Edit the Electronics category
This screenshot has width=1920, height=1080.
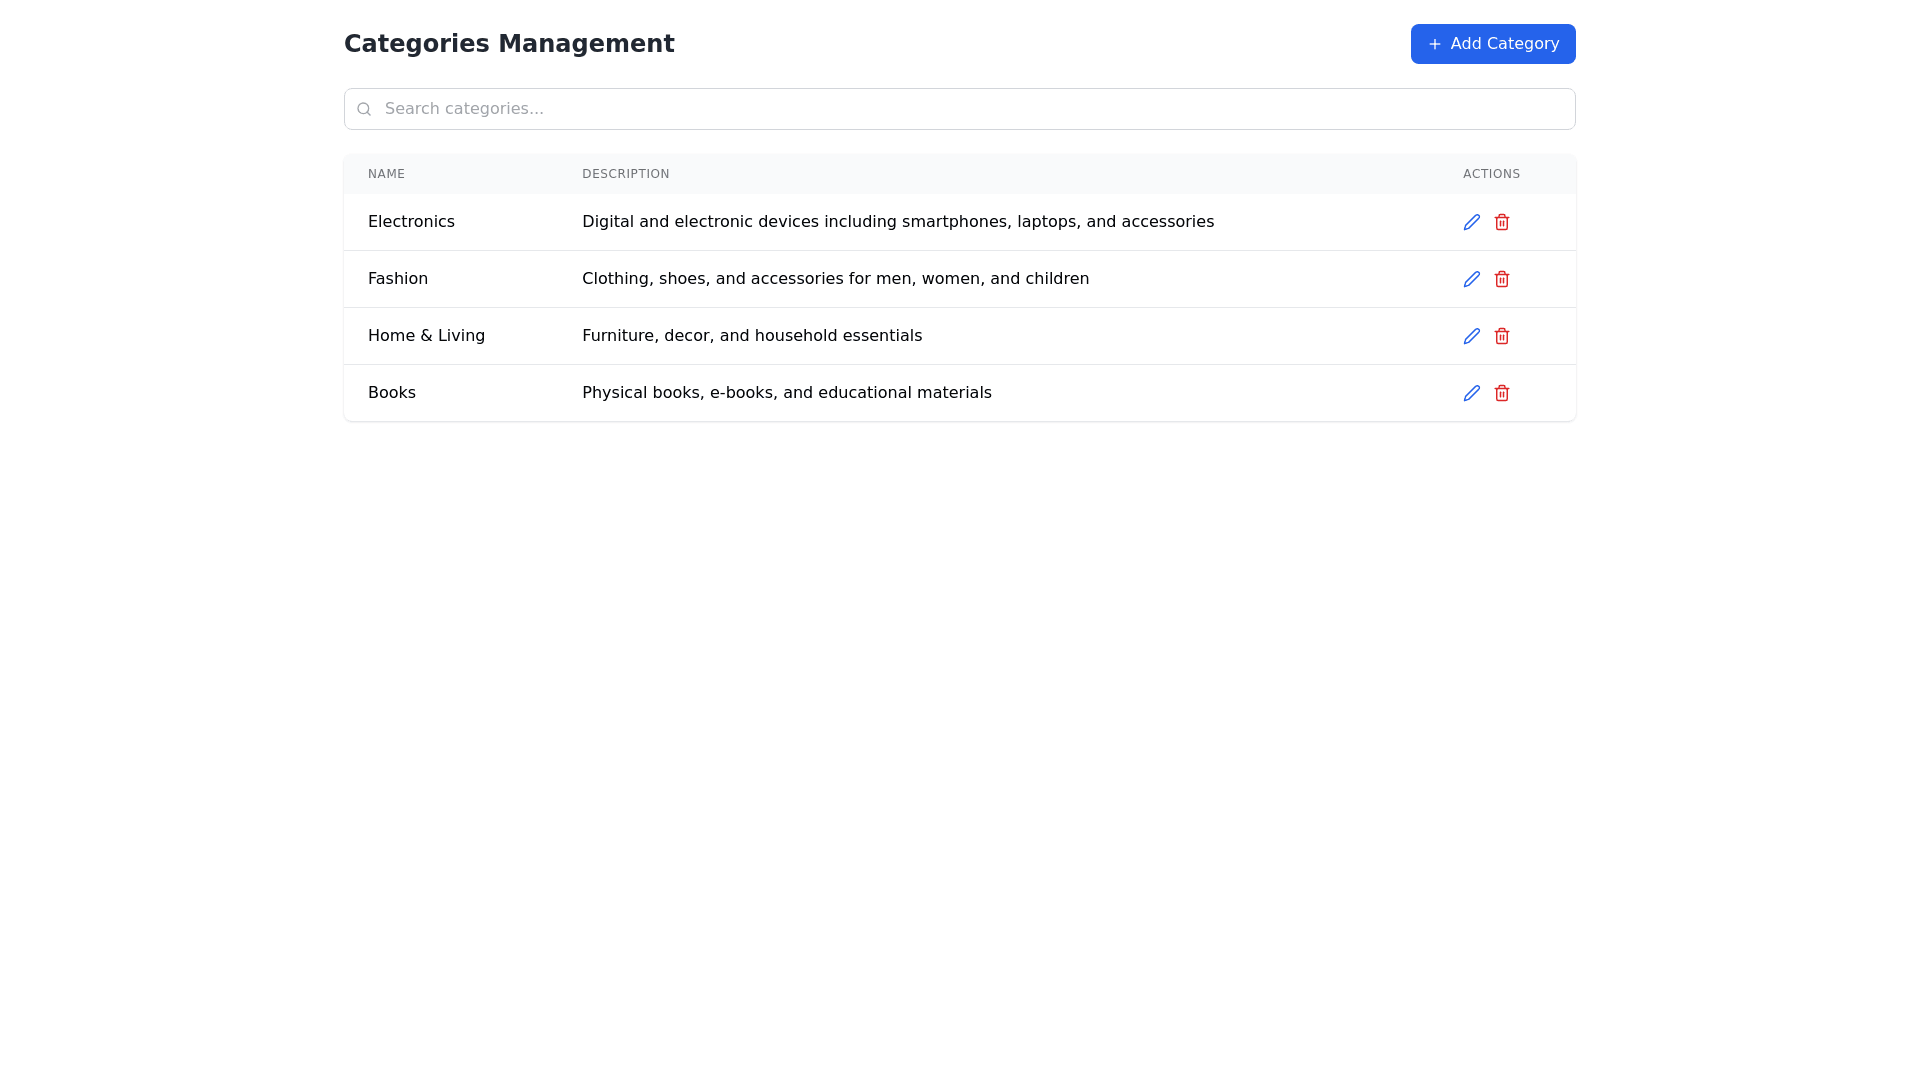(x=1471, y=222)
